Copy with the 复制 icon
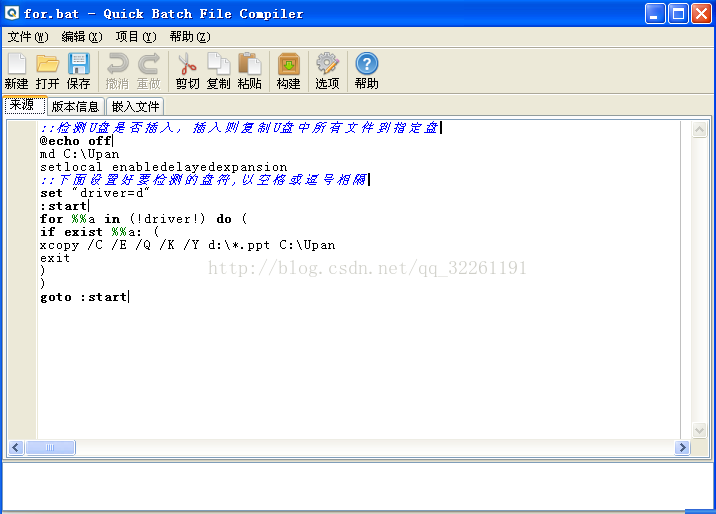This screenshot has width=716, height=514. coord(218,71)
